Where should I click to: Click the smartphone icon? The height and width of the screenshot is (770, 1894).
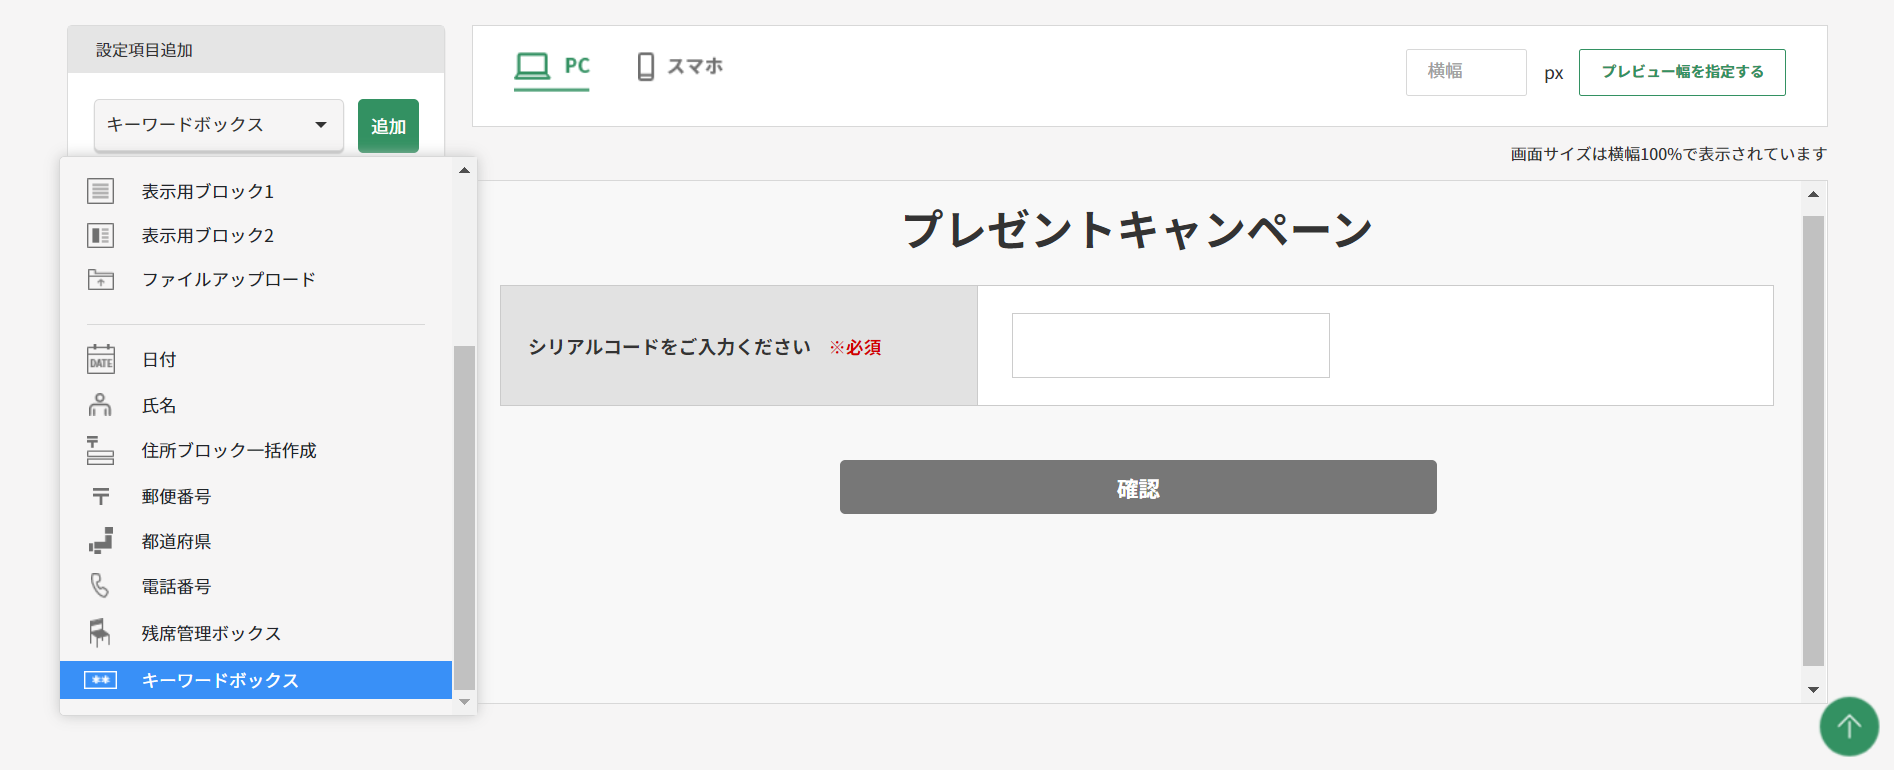(646, 67)
